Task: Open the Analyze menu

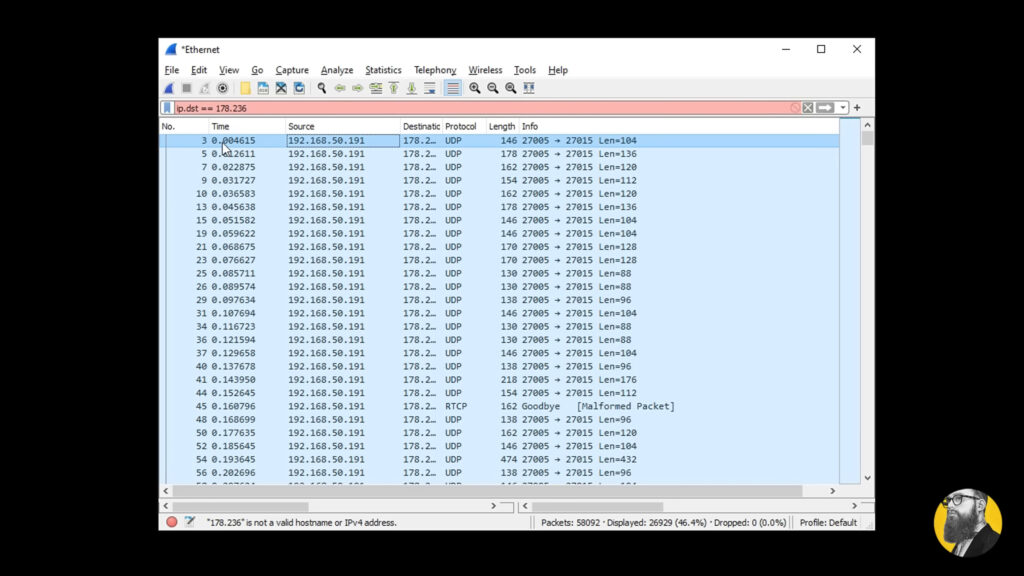Action: click(x=337, y=70)
